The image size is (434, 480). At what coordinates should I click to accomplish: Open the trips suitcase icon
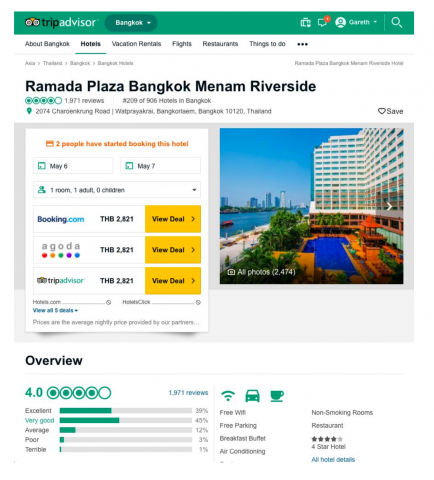pyautogui.click(x=305, y=22)
